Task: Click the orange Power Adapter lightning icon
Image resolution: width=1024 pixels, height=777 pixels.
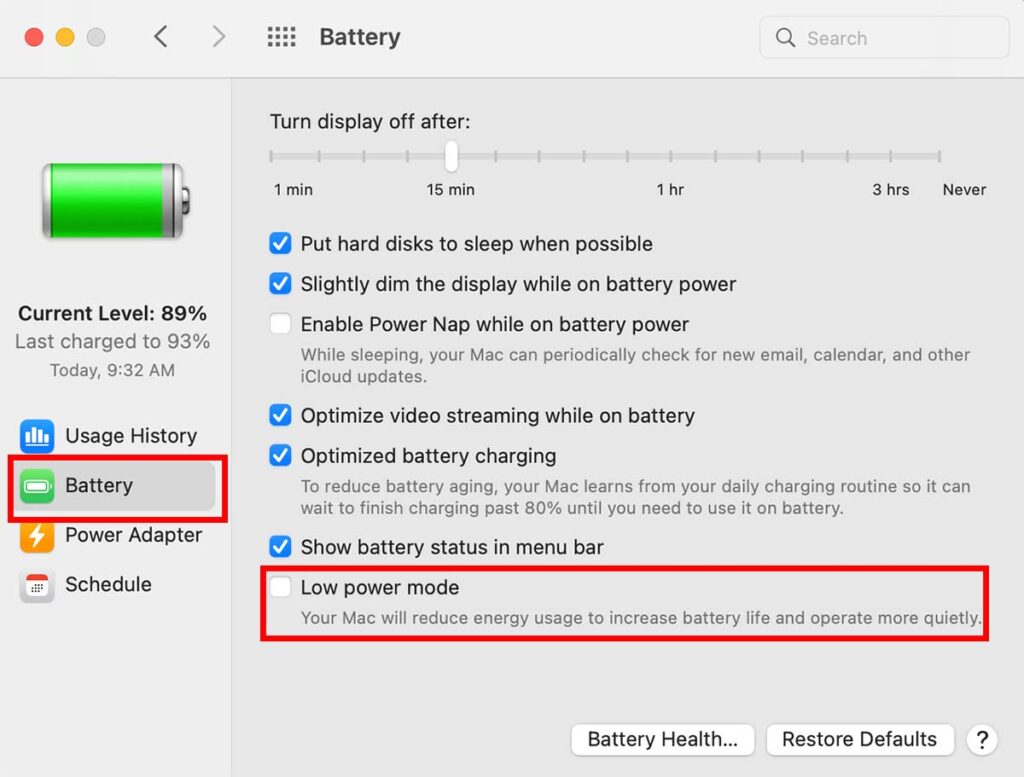Action: click(x=37, y=535)
